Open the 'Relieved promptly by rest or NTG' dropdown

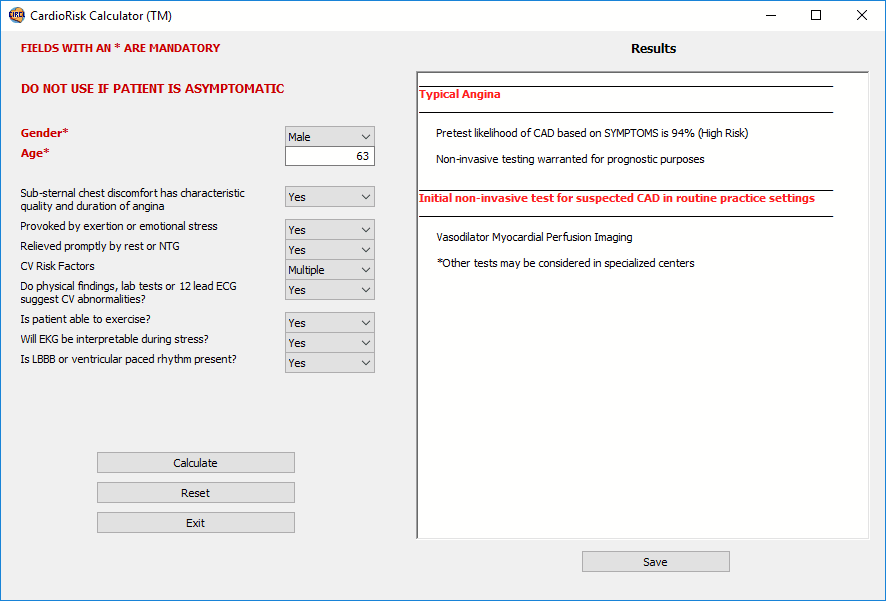point(330,250)
